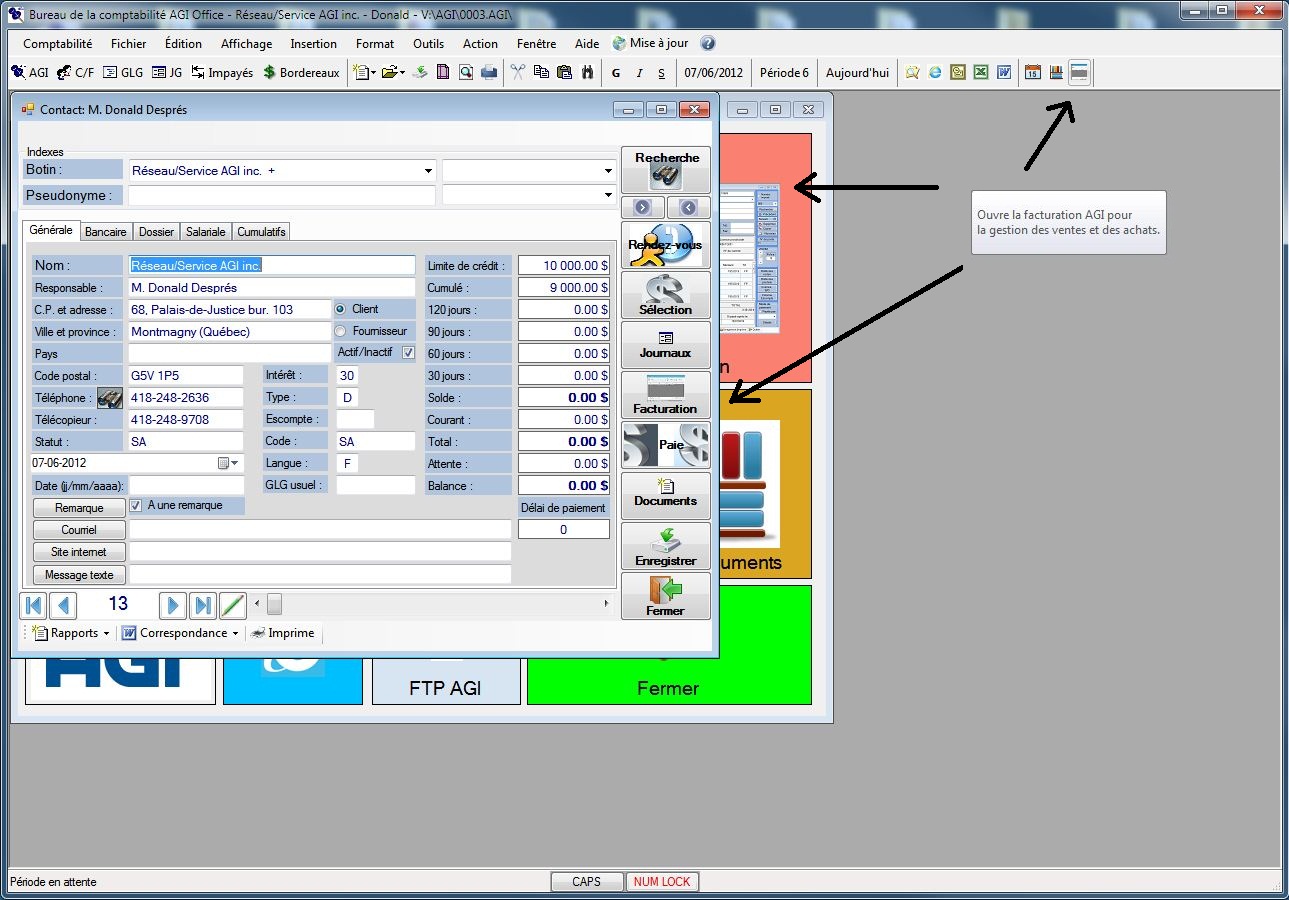The image size is (1289, 900).
Task: Go to first contact record
Action: (33, 605)
